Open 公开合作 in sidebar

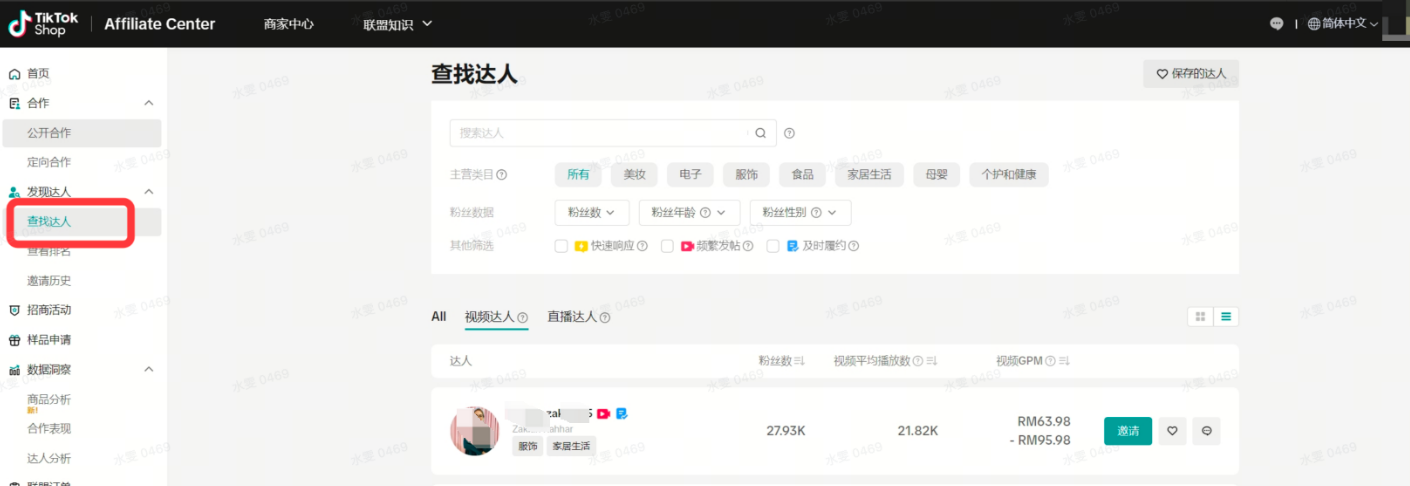[82, 133]
